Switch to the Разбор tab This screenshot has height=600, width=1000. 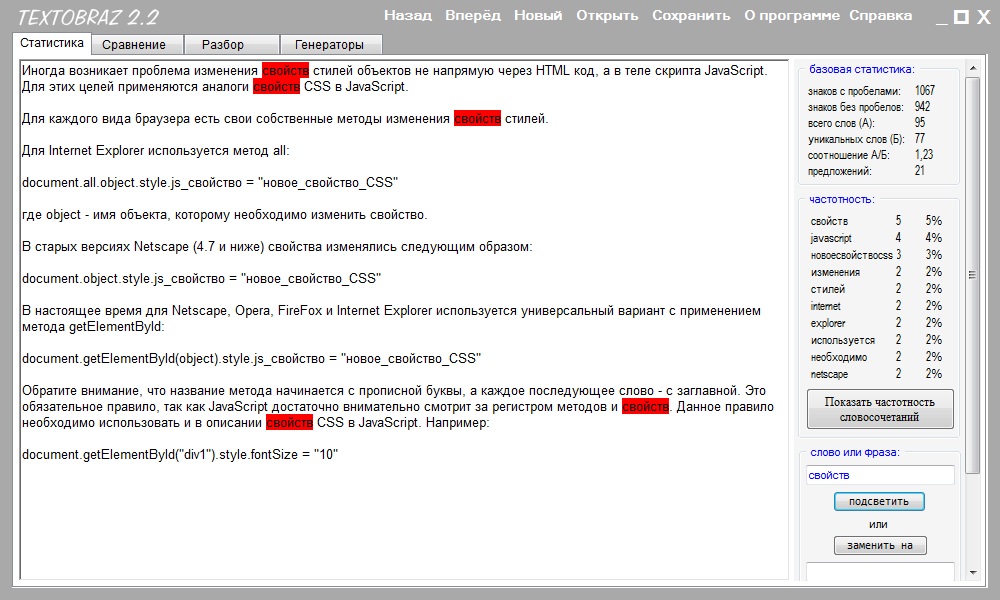pos(222,45)
